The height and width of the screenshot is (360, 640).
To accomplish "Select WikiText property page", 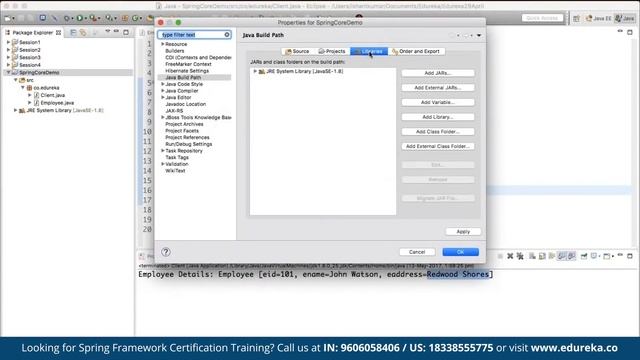I will tap(175, 171).
